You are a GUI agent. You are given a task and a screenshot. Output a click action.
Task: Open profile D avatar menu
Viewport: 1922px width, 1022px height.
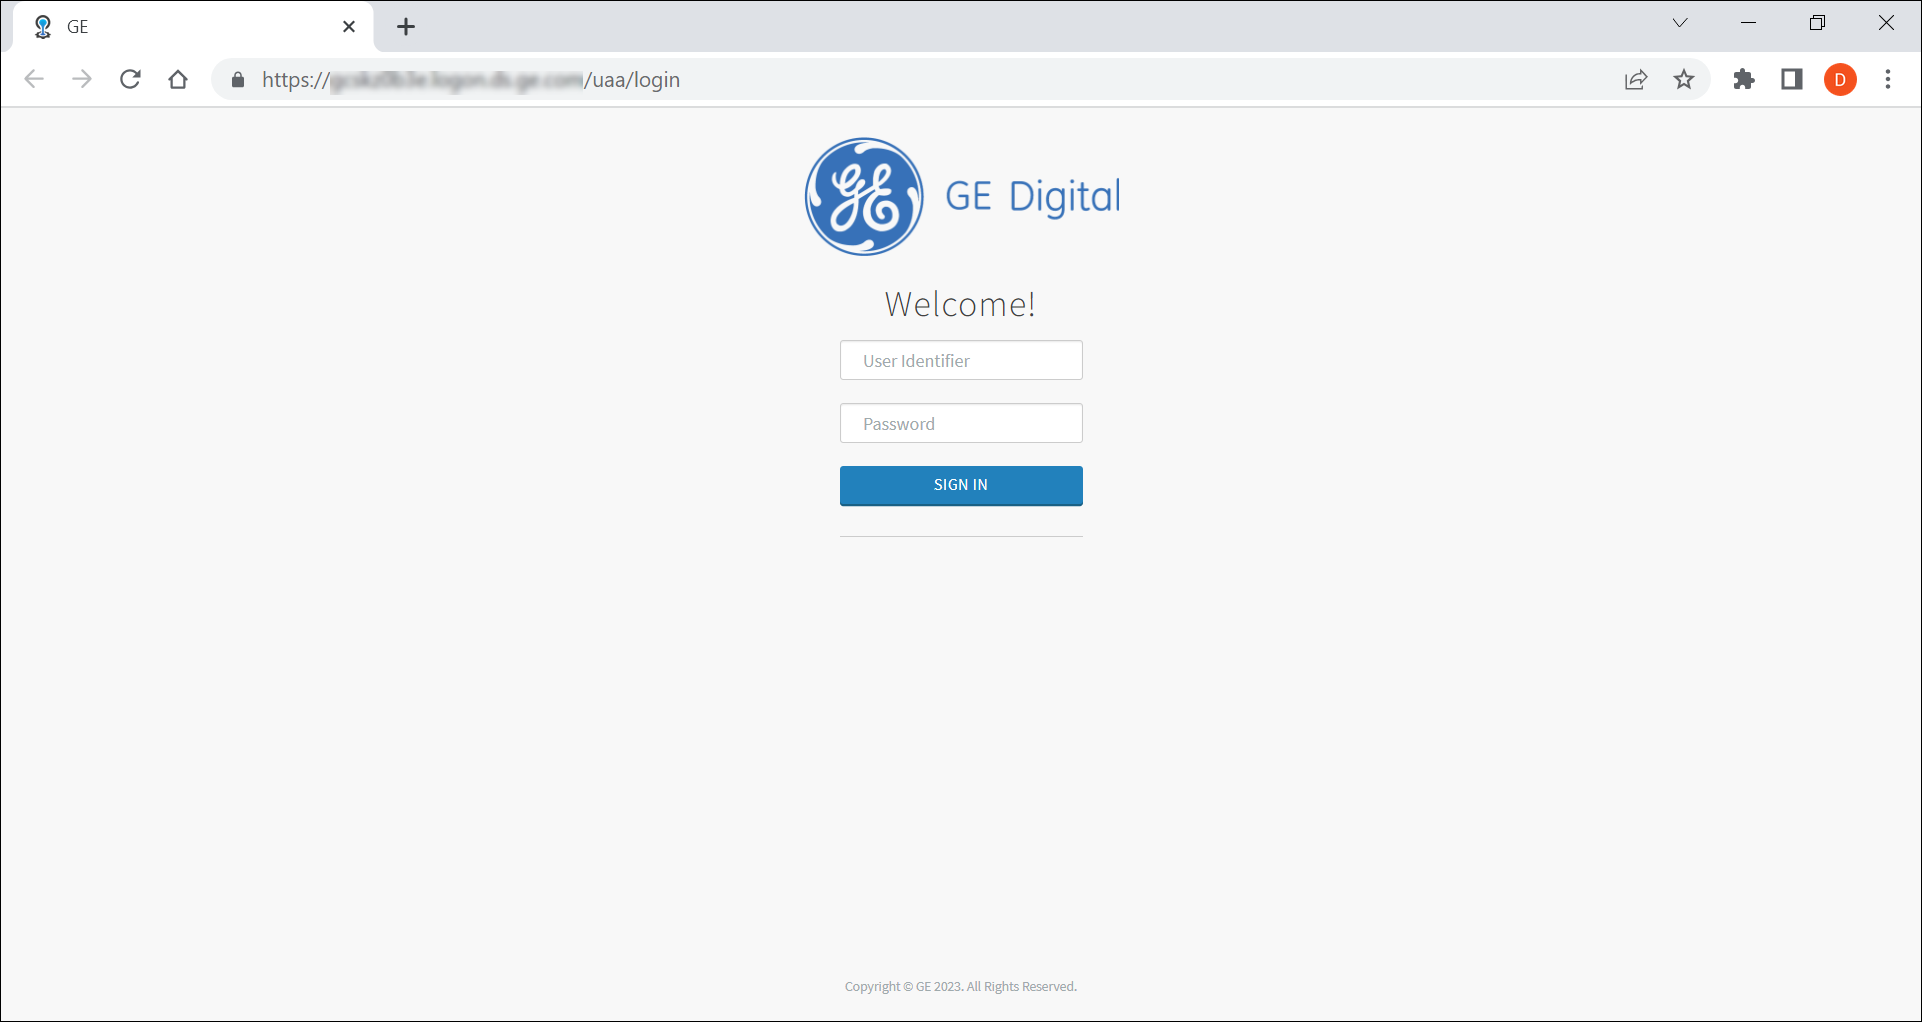[x=1840, y=80]
